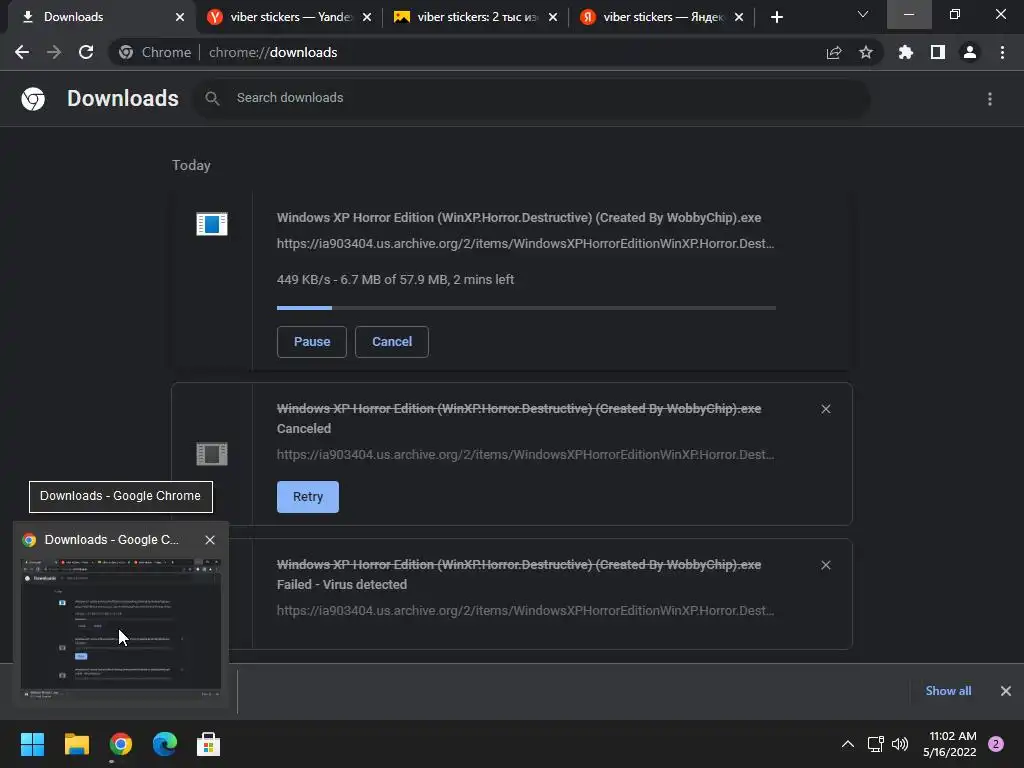Viewport: 1024px width, 768px height.
Task: Open the Chrome profile avatar
Action: (x=970, y=52)
